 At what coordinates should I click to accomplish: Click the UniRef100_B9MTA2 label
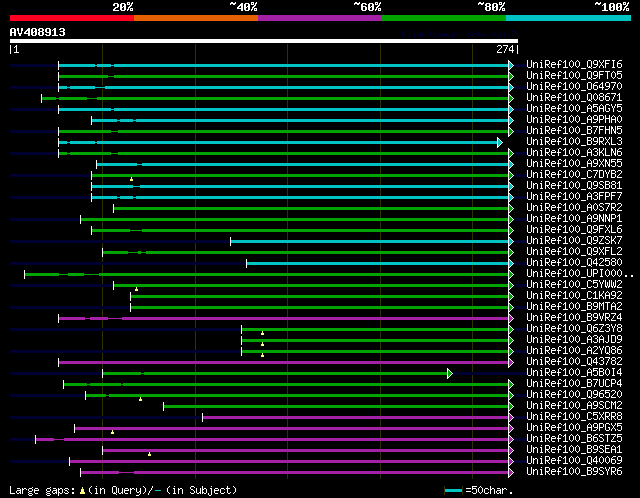[574, 307]
